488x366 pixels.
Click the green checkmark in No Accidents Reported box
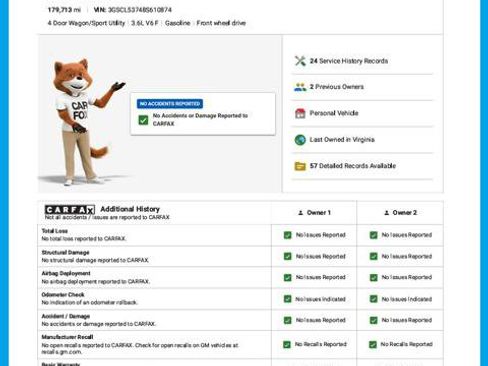click(143, 120)
